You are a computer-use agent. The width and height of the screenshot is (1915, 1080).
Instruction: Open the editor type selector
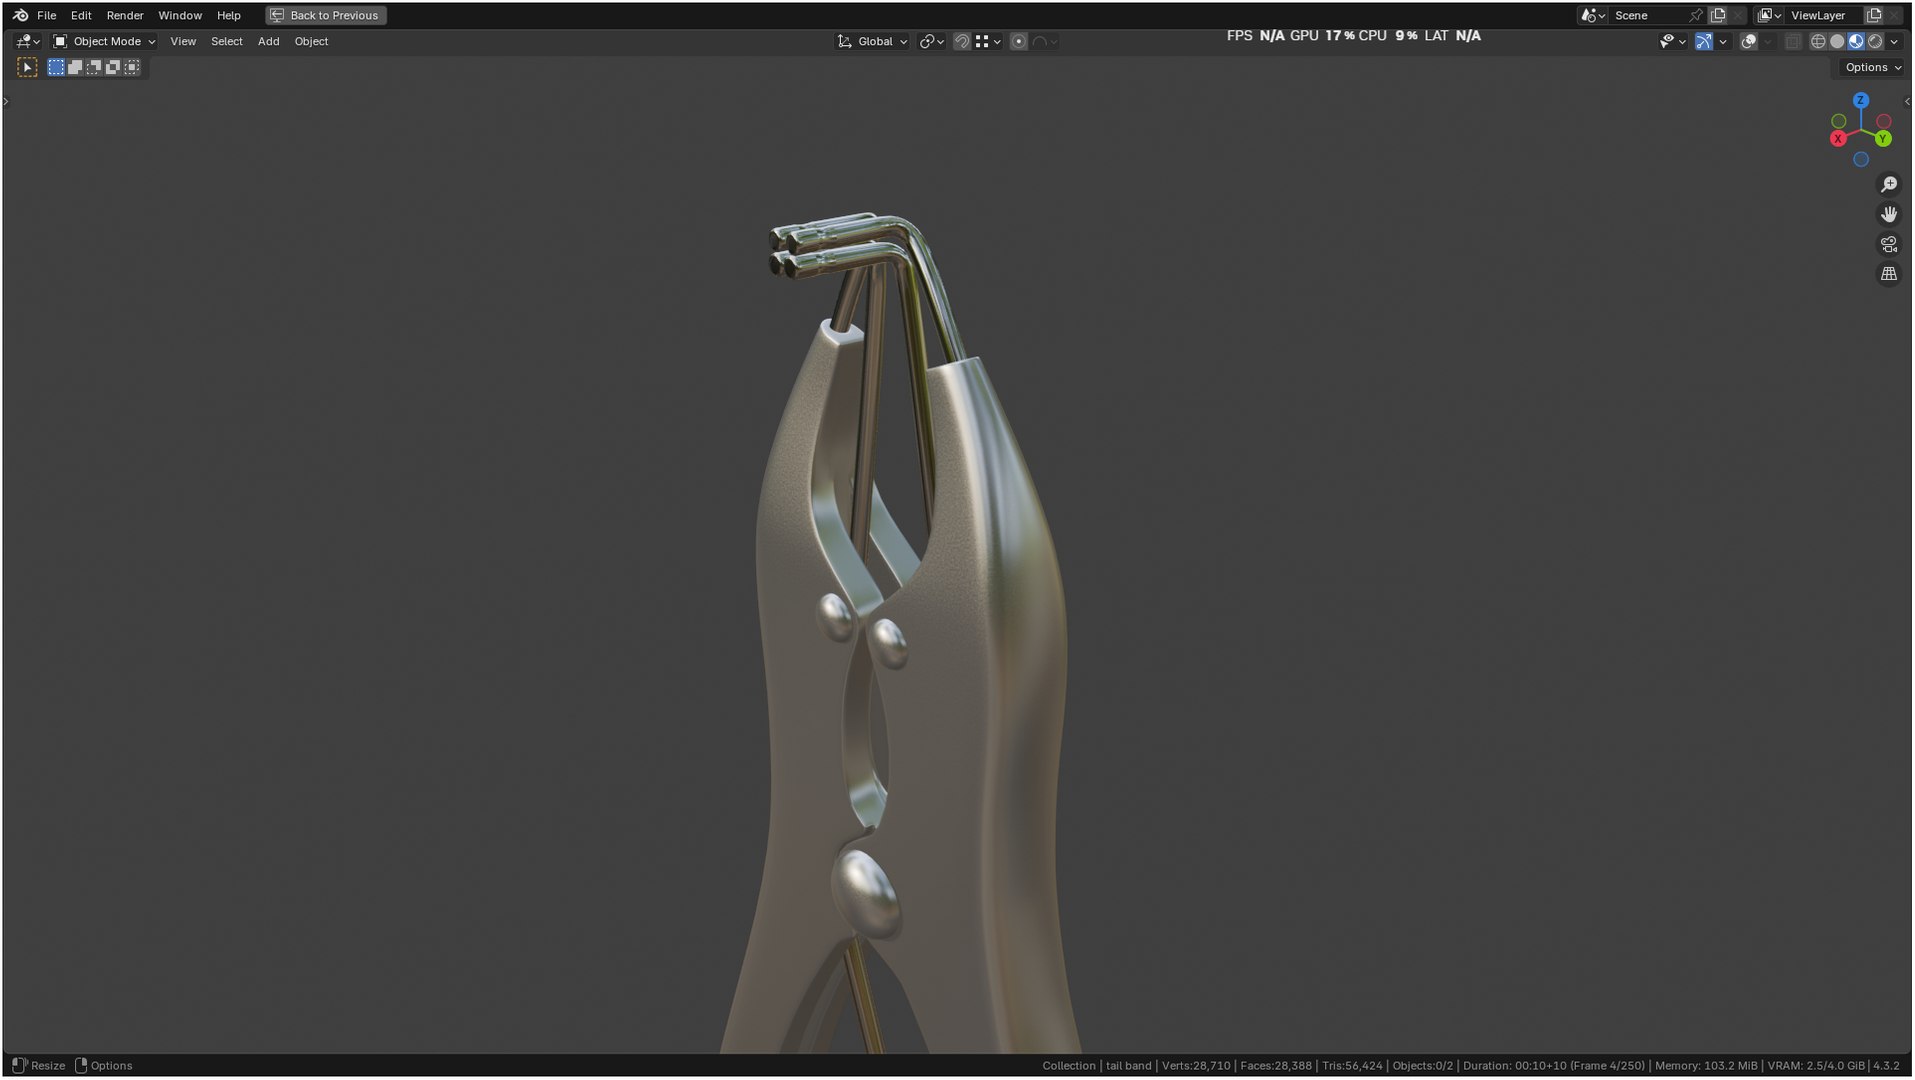click(28, 41)
